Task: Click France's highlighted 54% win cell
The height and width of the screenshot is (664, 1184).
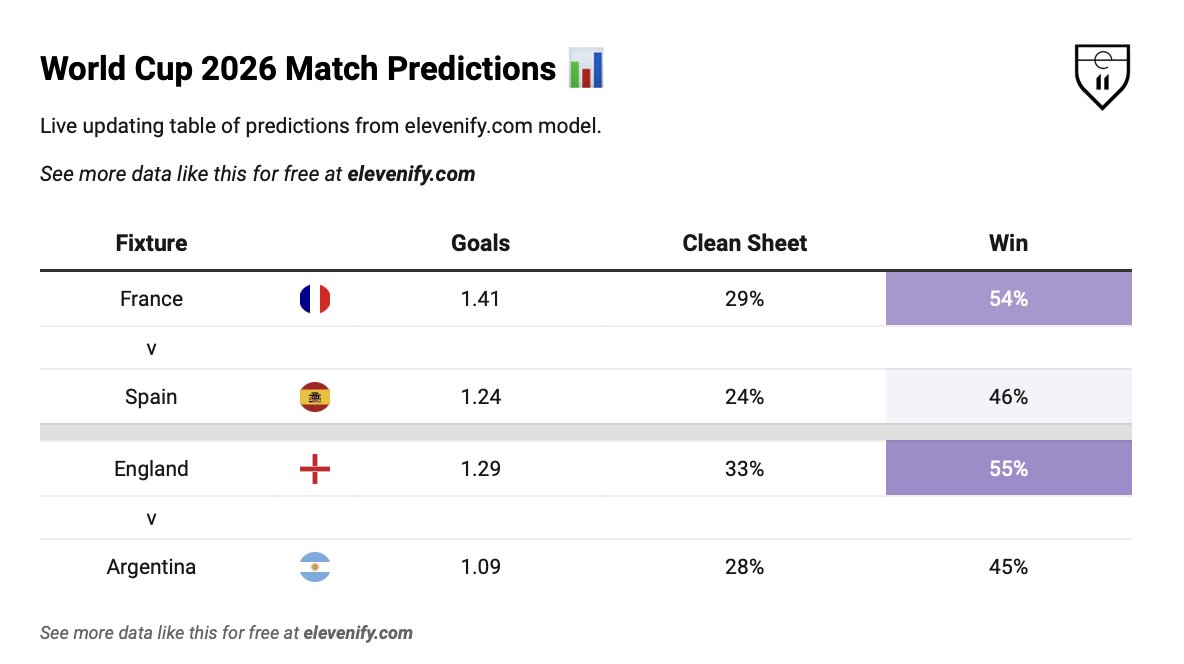Action: pyautogui.click(x=1008, y=299)
